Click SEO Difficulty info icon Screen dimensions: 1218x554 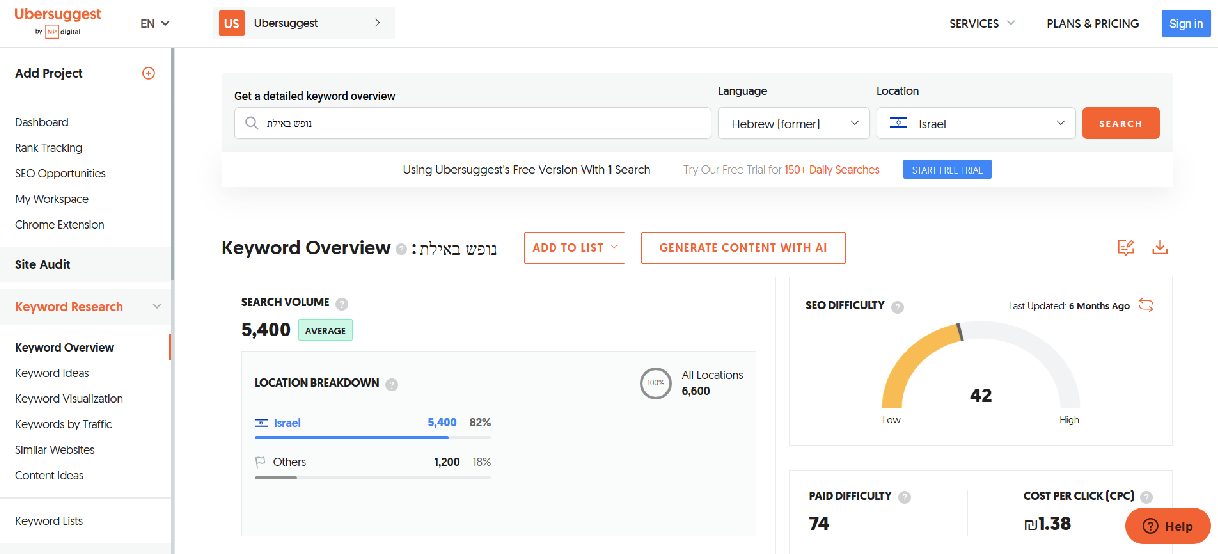coord(897,306)
